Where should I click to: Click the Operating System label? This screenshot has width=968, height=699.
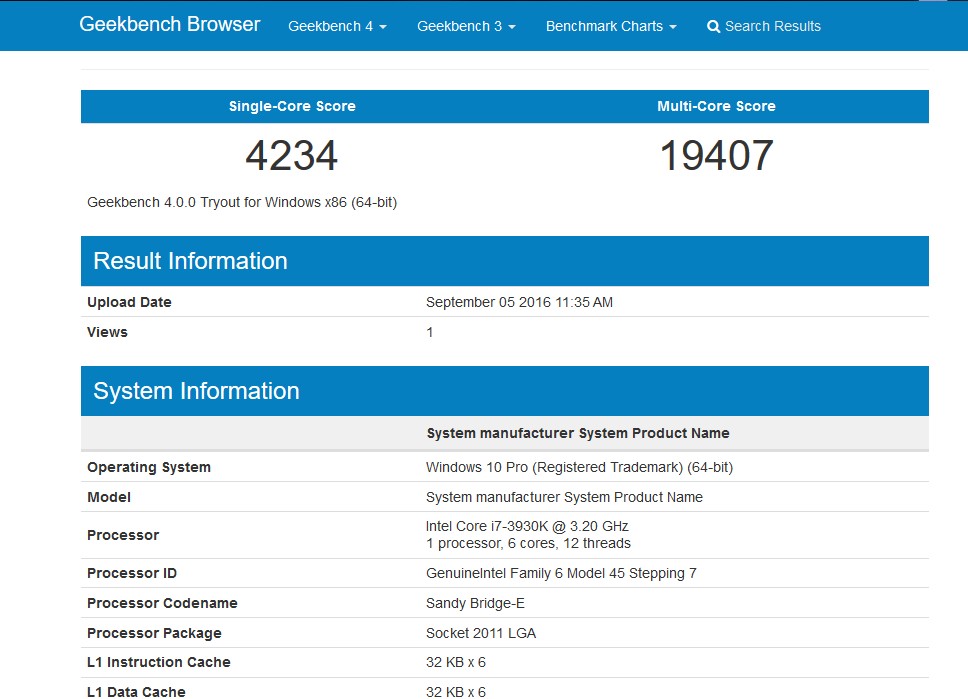click(x=149, y=467)
